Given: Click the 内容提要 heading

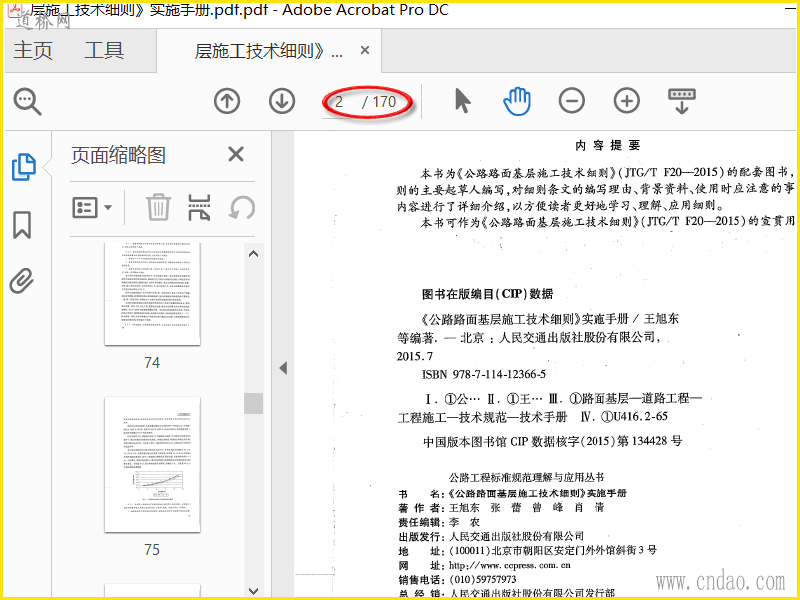Looking at the screenshot, I should click(607, 145).
